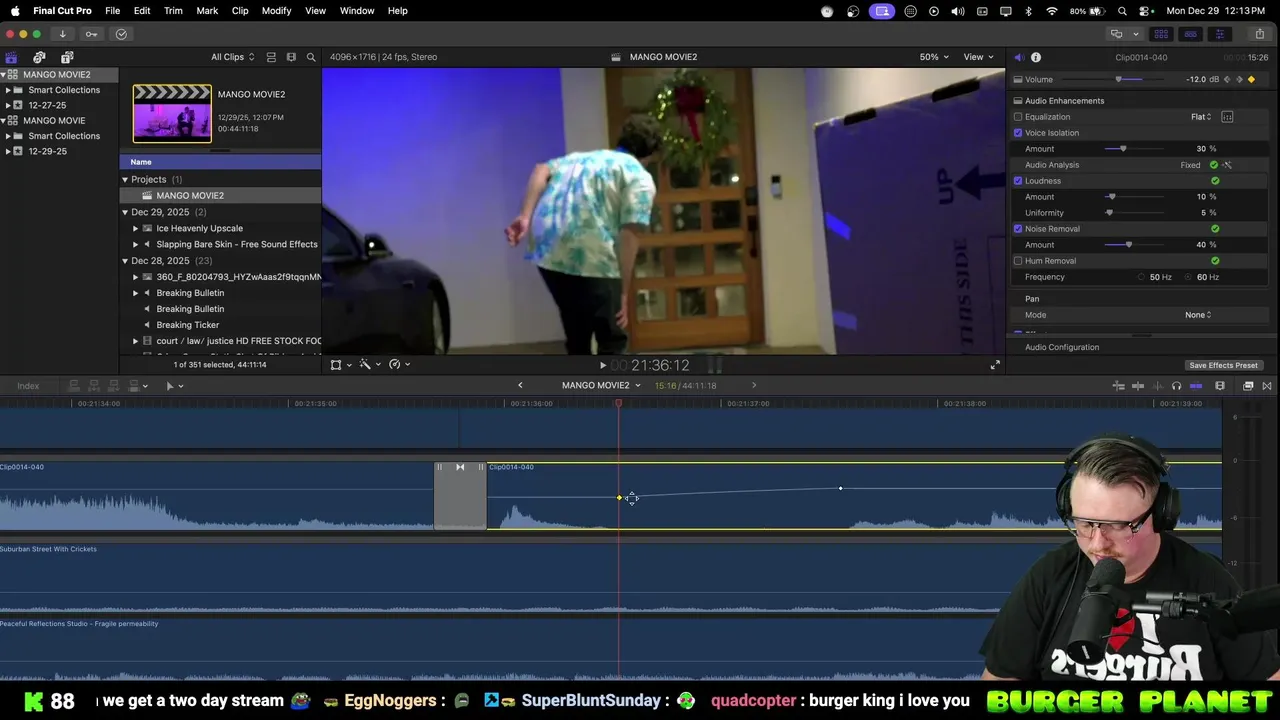1280x720 pixels.
Task: Open the retime speedometer dropdown
Action: coord(400,365)
